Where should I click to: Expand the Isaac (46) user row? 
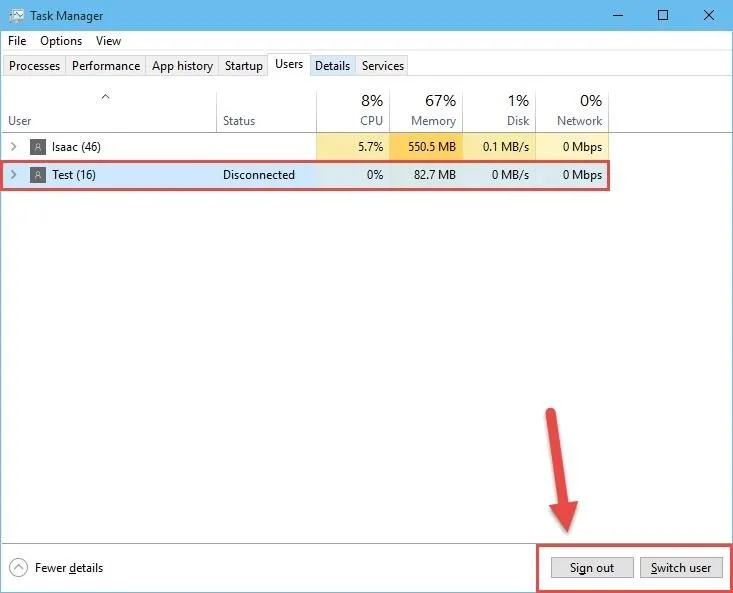14,147
